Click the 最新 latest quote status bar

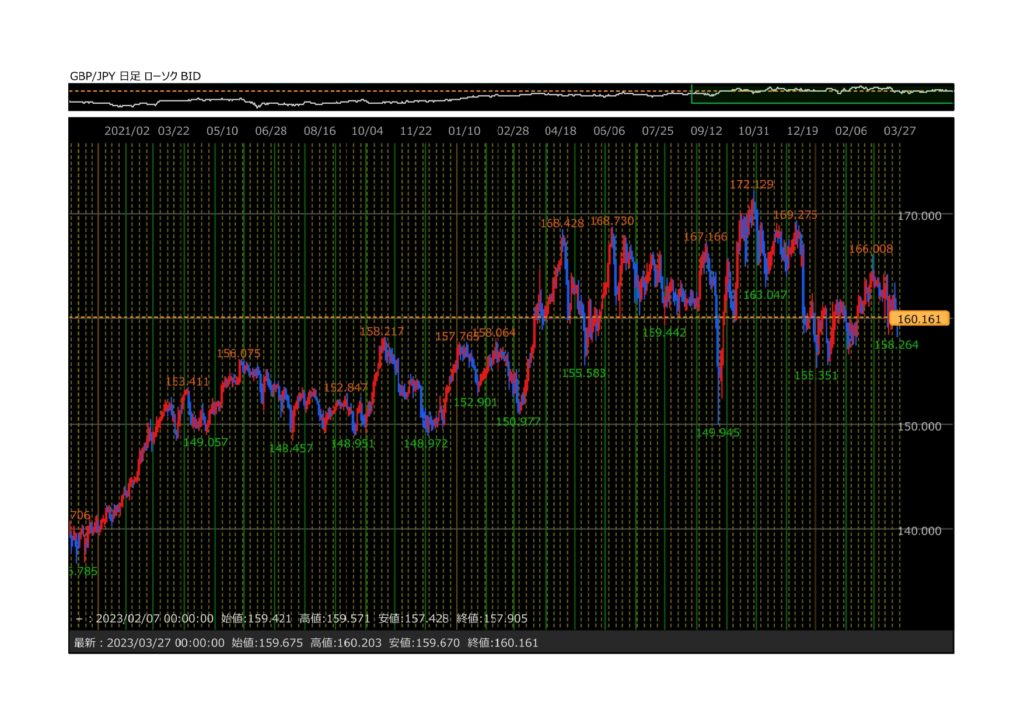click(306, 643)
